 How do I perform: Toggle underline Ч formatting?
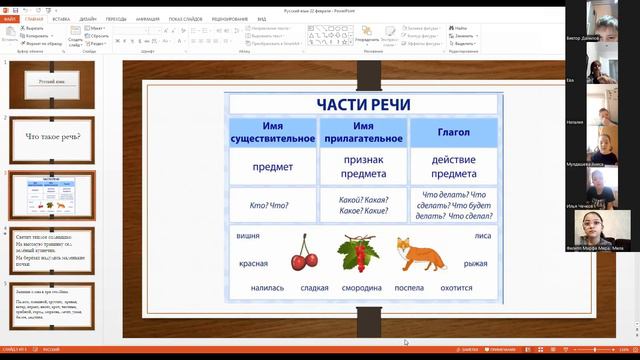132,41
